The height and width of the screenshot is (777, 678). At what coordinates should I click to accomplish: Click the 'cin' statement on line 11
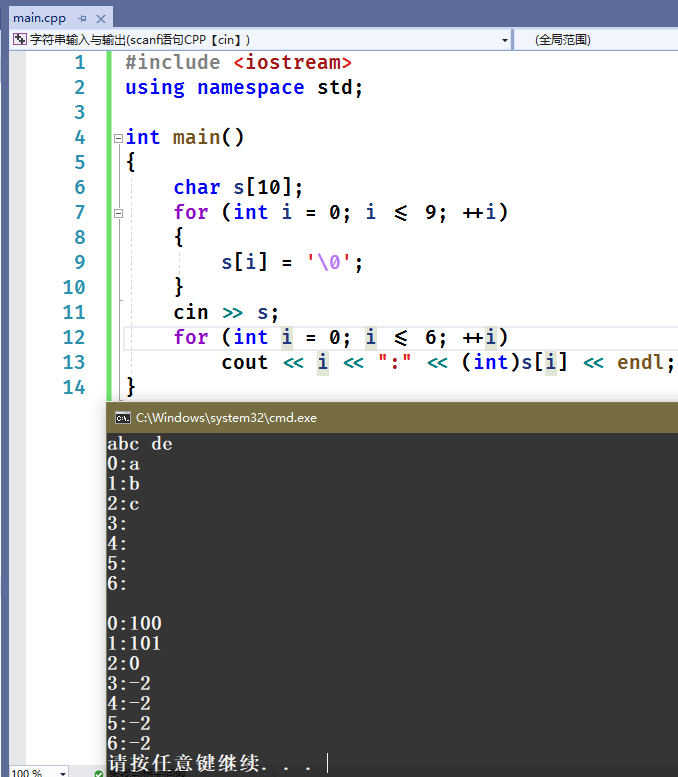(191, 312)
